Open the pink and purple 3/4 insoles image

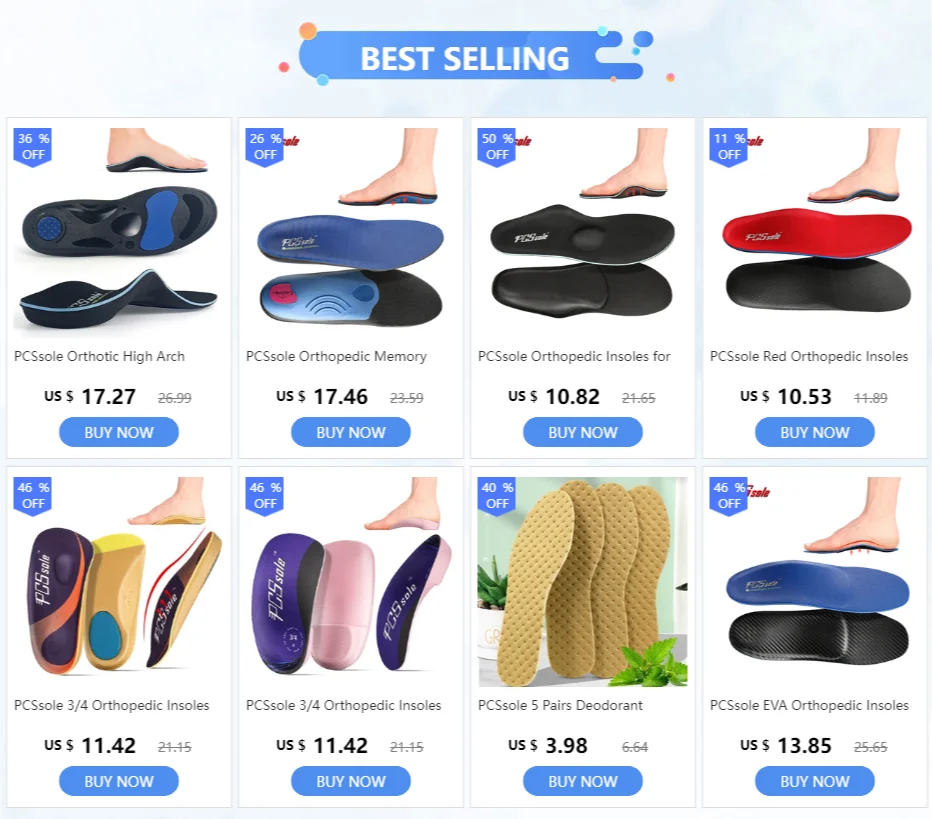click(x=350, y=582)
